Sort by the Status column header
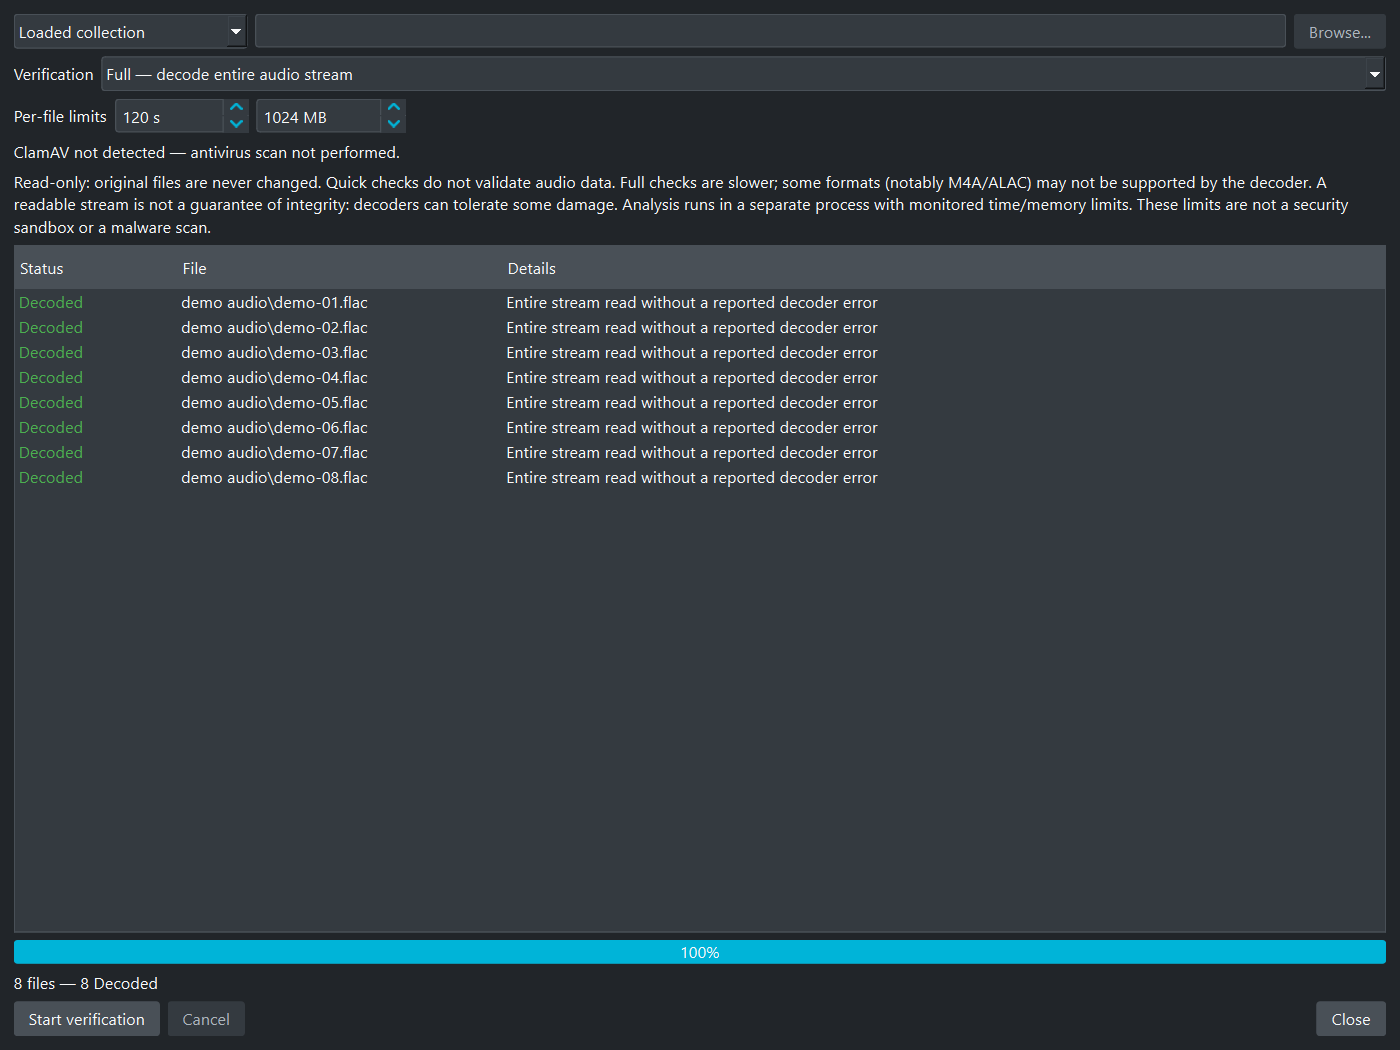Screen dimensions: 1400x1050 tap(96, 268)
